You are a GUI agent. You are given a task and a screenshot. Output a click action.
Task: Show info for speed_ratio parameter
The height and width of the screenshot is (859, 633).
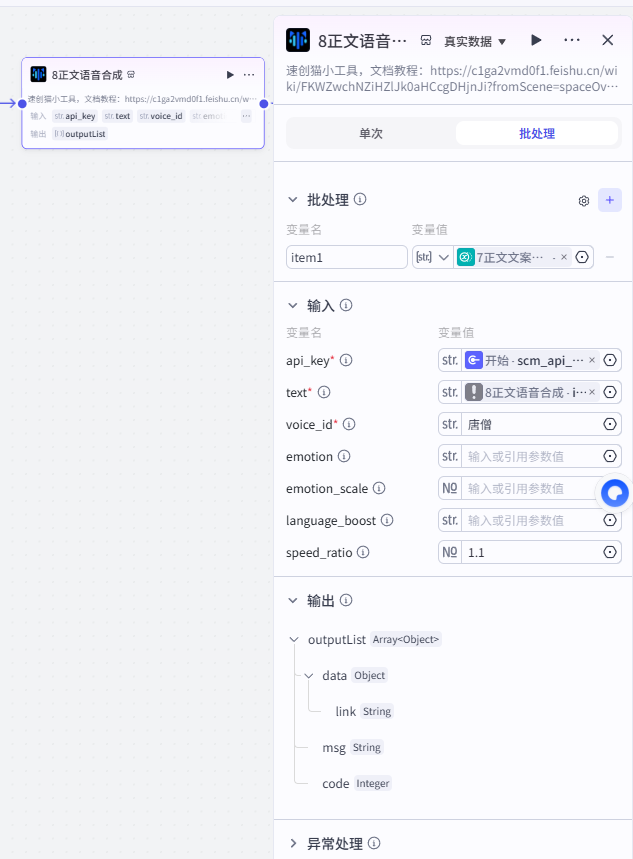(363, 552)
